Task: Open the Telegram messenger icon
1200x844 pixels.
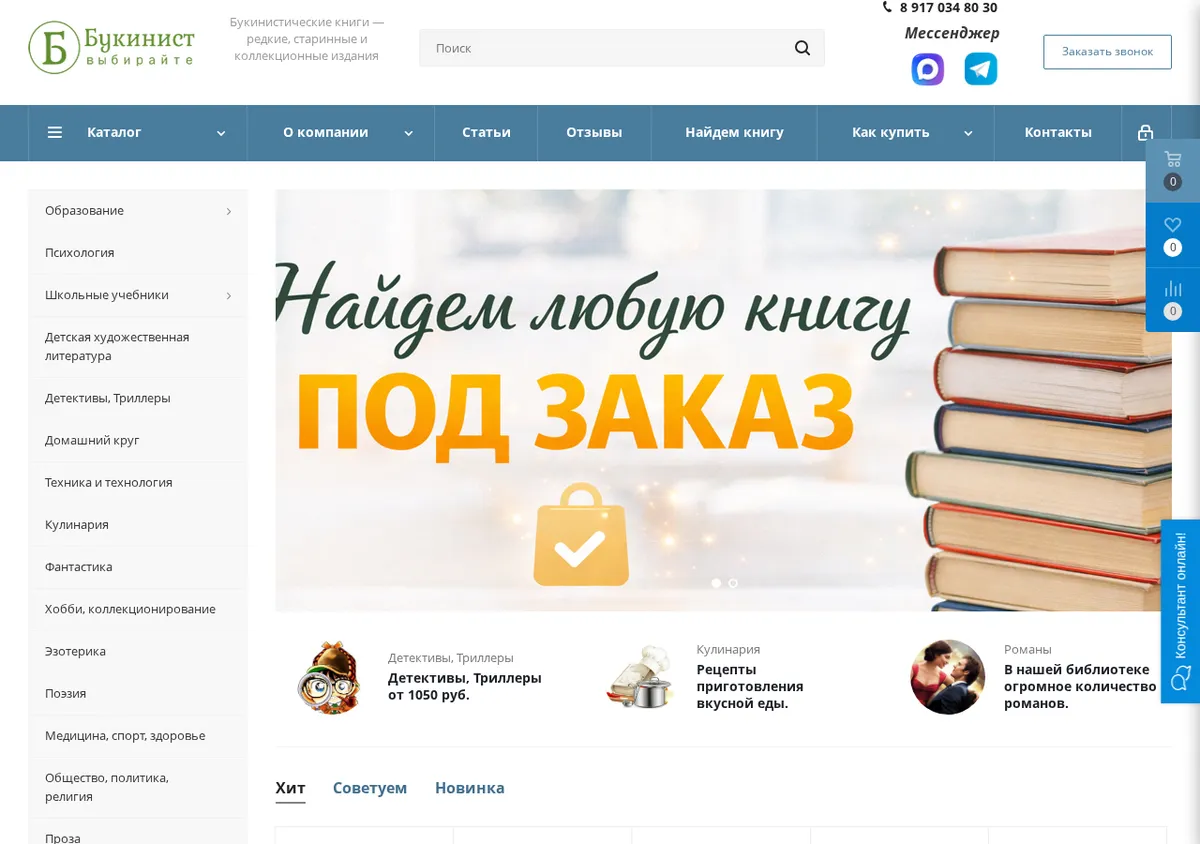Action: [980, 69]
